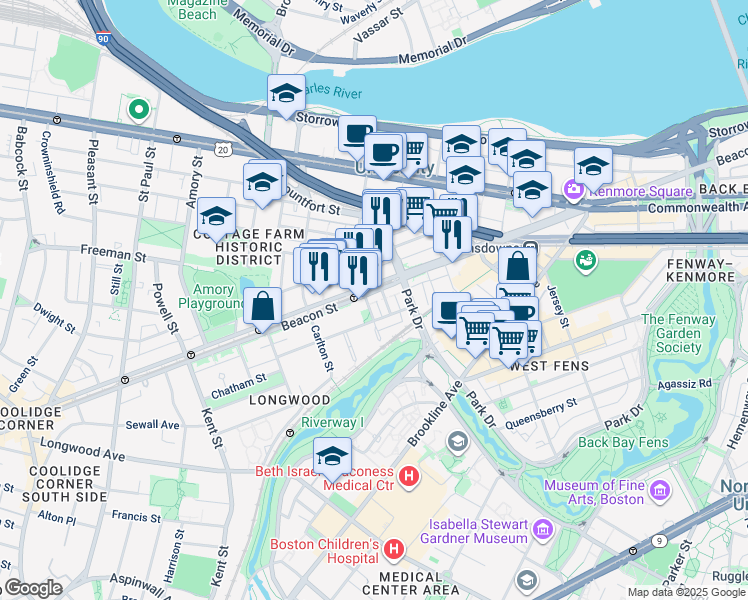Click the shopping bag marker near Lansdowne station
Screen dimensions: 748x600
518,266
